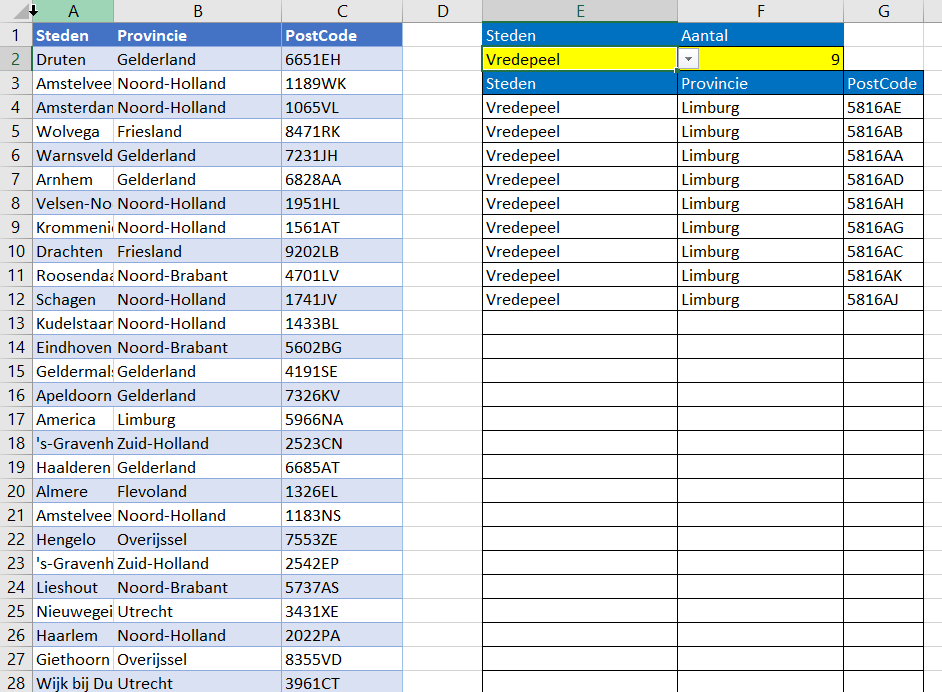Select the Flevoland cell
This screenshot has height=692, width=942.
point(198,491)
